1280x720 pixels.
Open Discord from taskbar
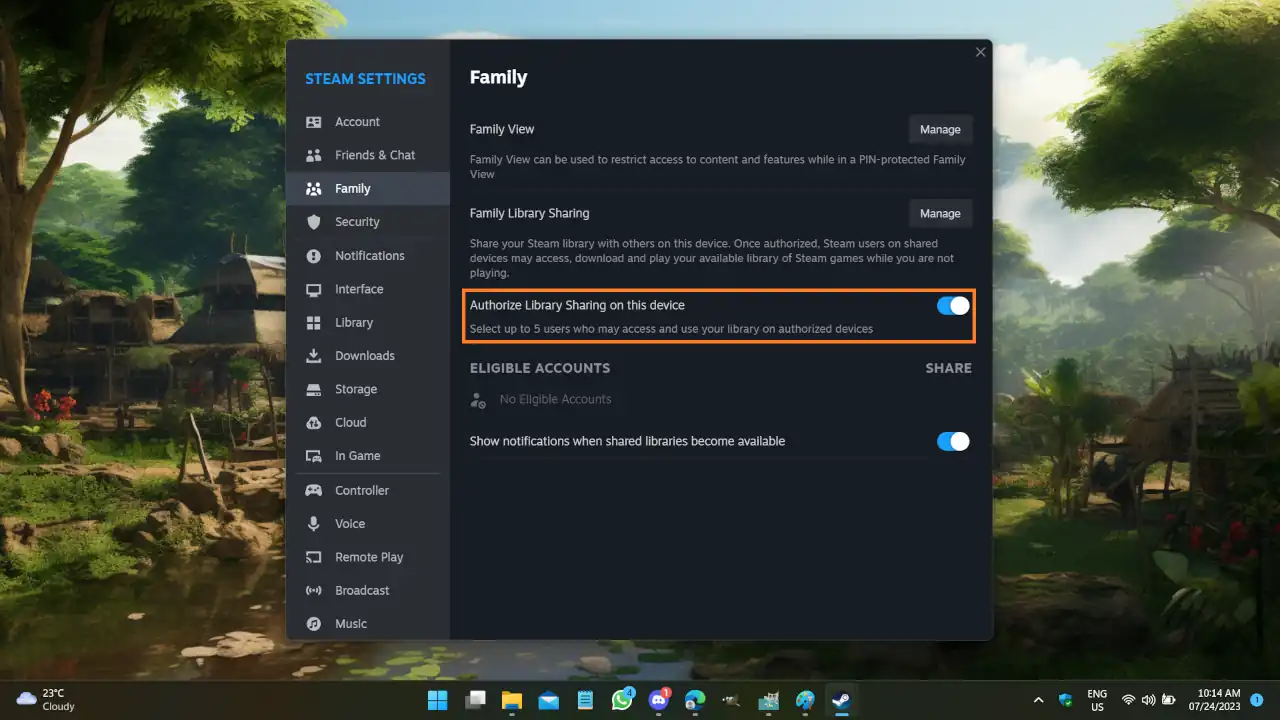(x=658, y=700)
